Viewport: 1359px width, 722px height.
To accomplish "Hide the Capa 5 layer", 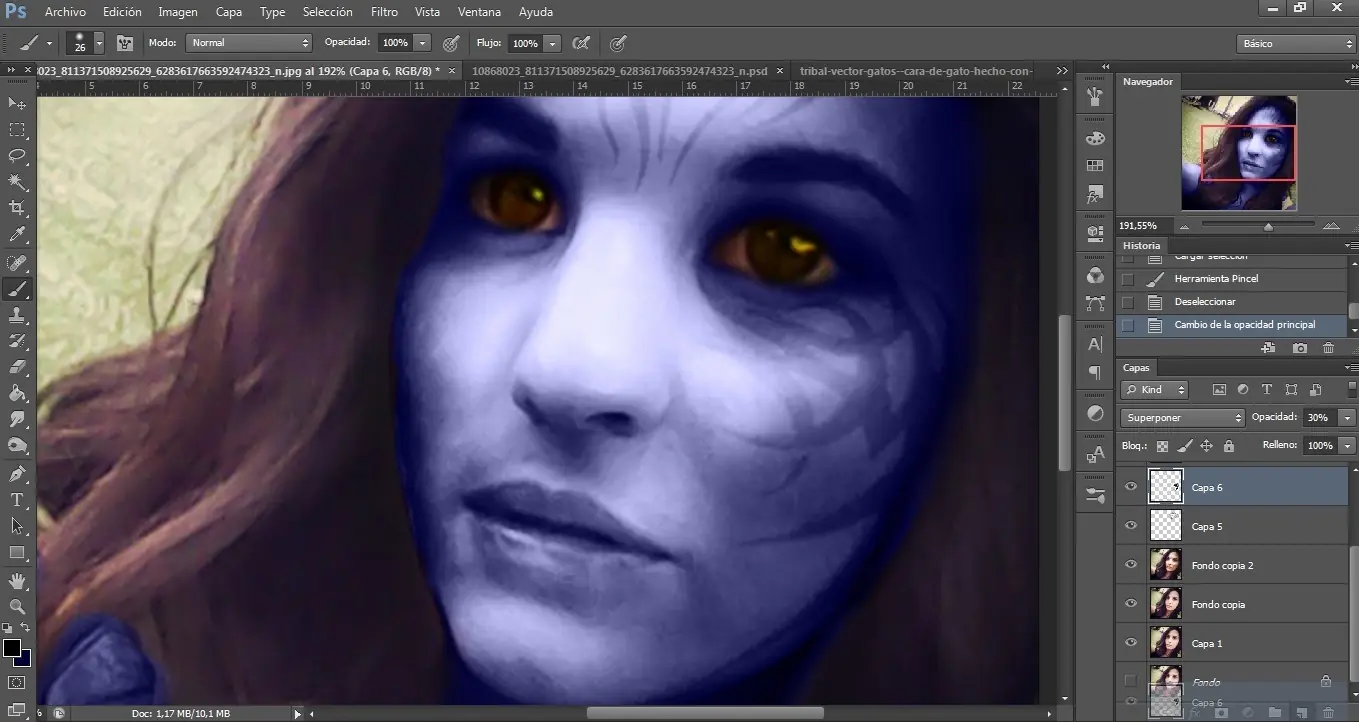I will click(1131, 526).
